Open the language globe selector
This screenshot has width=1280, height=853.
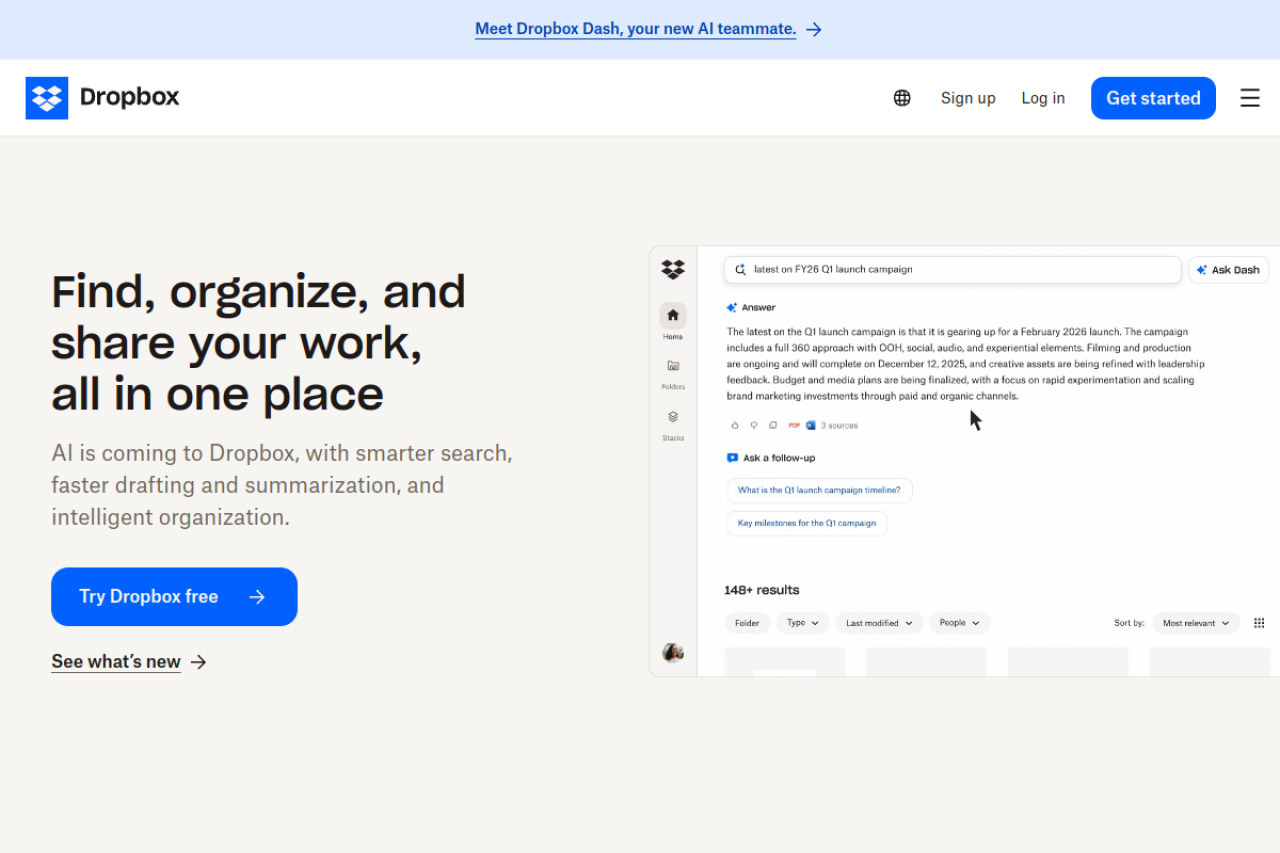(x=902, y=97)
